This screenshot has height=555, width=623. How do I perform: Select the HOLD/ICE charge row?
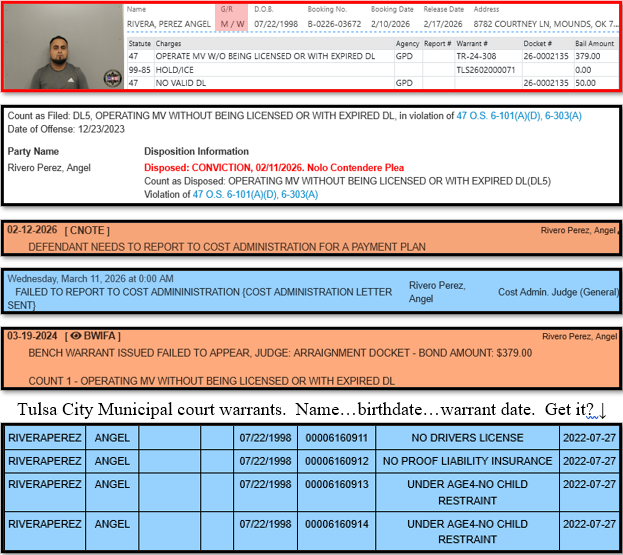174,70
